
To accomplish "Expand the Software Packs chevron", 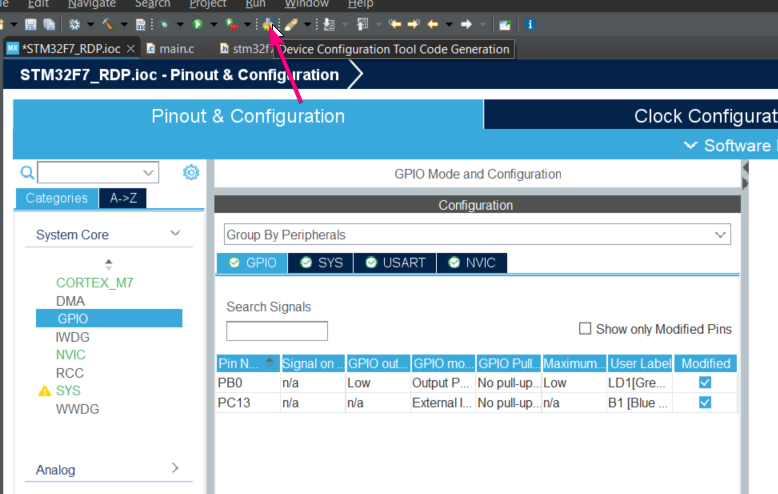I will (690, 145).
